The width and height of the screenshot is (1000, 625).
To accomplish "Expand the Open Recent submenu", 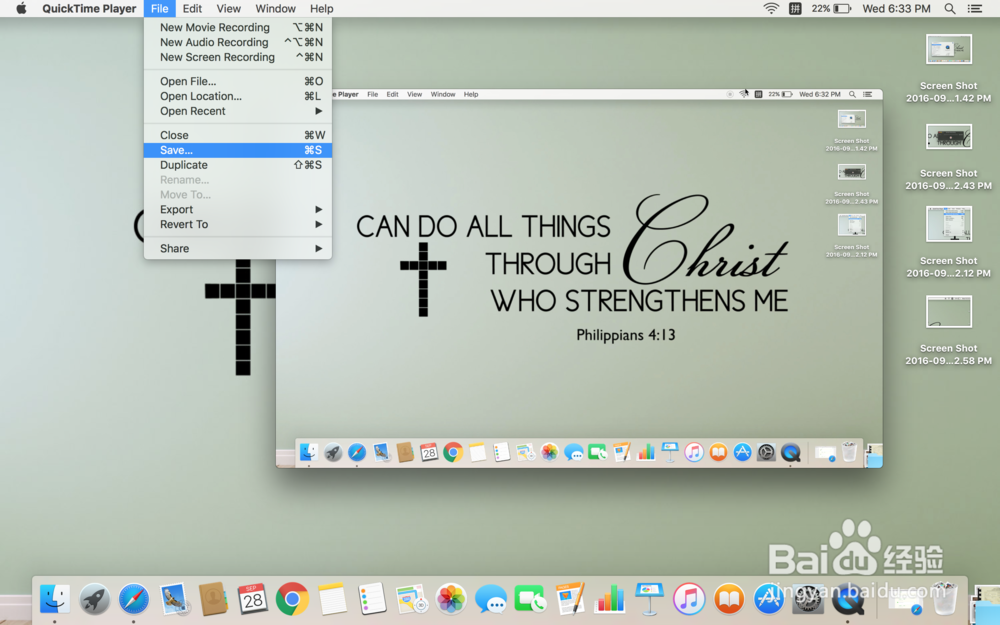I will pyautogui.click(x=238, y=111).
